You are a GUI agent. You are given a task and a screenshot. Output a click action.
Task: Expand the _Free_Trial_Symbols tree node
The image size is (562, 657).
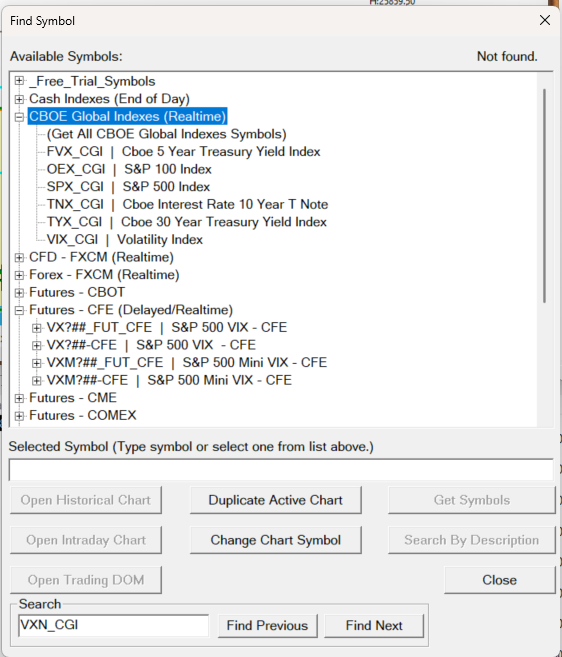tap(19, 81)
